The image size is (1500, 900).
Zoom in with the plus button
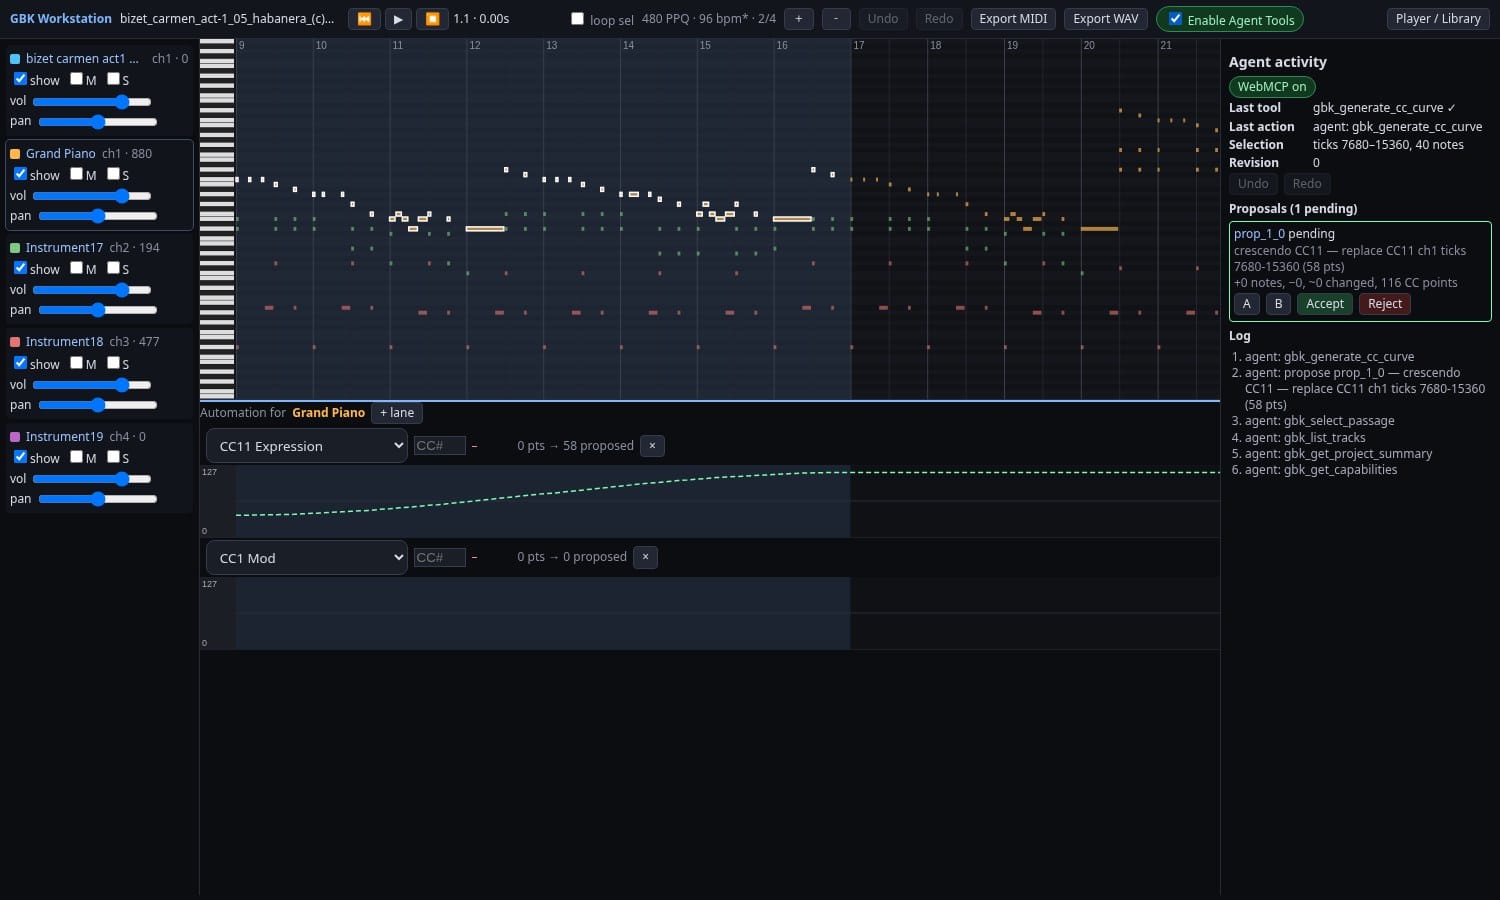click(x=798, y=19)
